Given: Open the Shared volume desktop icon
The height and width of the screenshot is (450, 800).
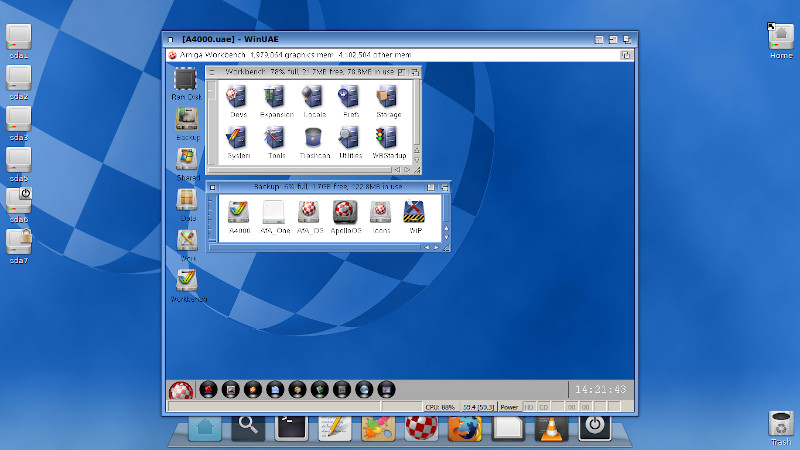Looking at the screenshot, I should tap(187, 160).
